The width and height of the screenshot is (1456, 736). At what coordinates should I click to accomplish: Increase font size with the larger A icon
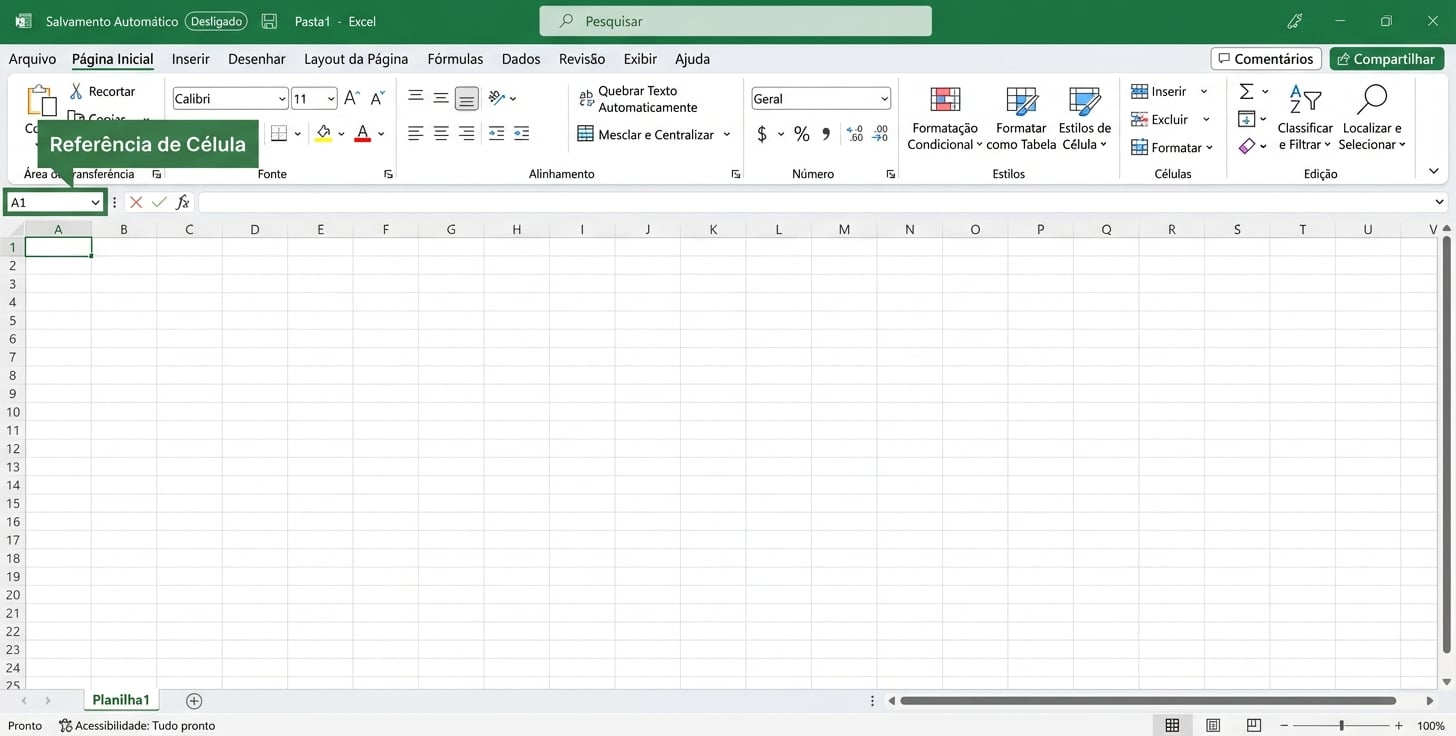(x=352, y=98)
